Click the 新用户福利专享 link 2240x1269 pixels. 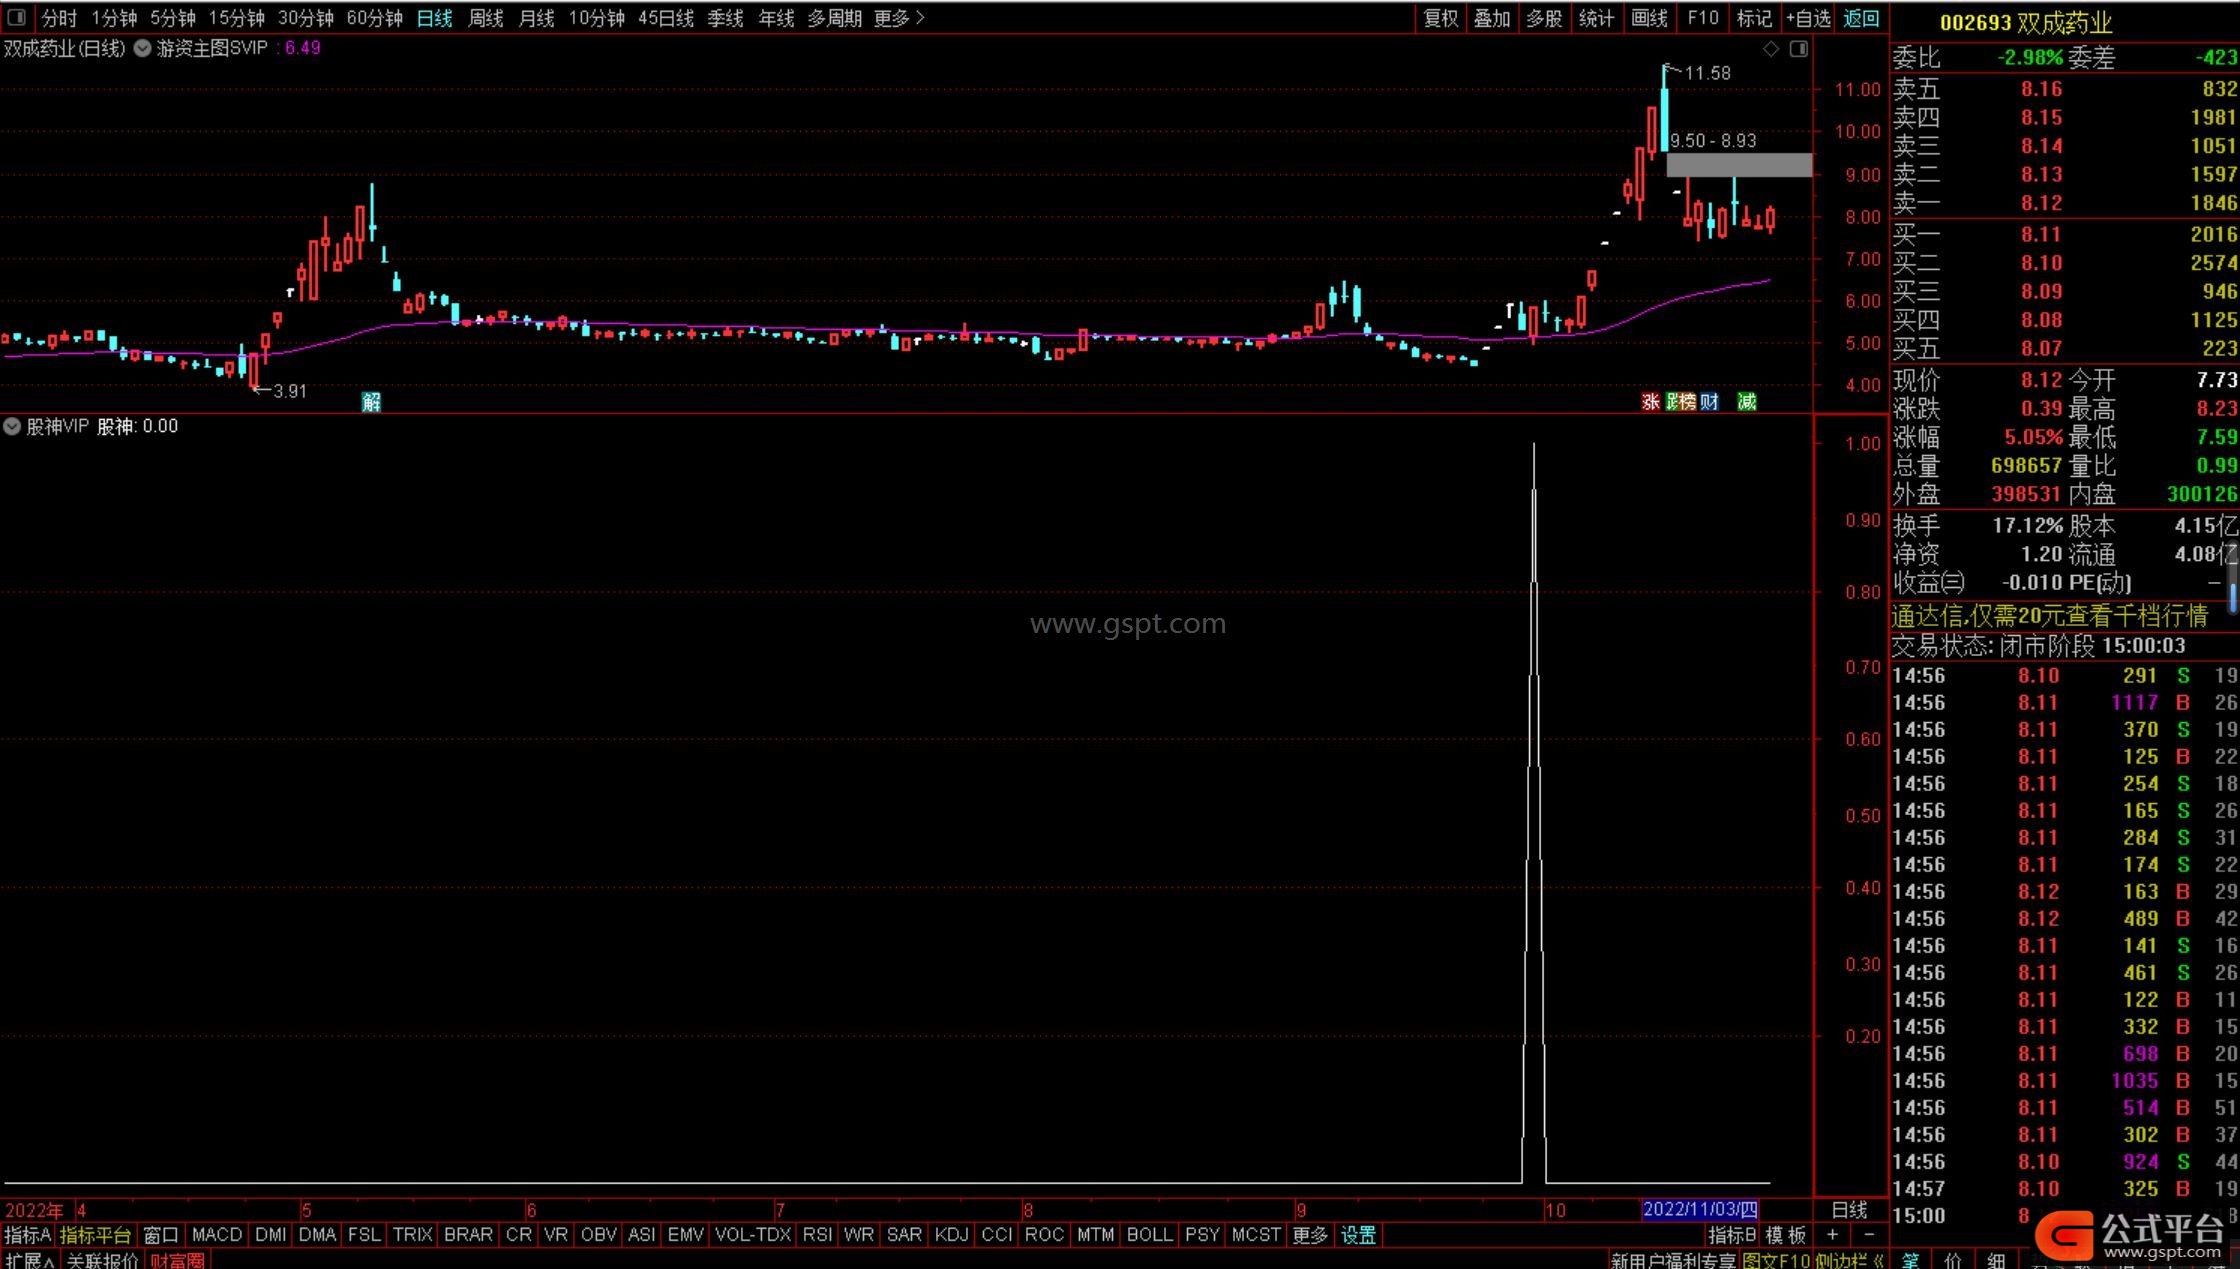(1673, 1260)
